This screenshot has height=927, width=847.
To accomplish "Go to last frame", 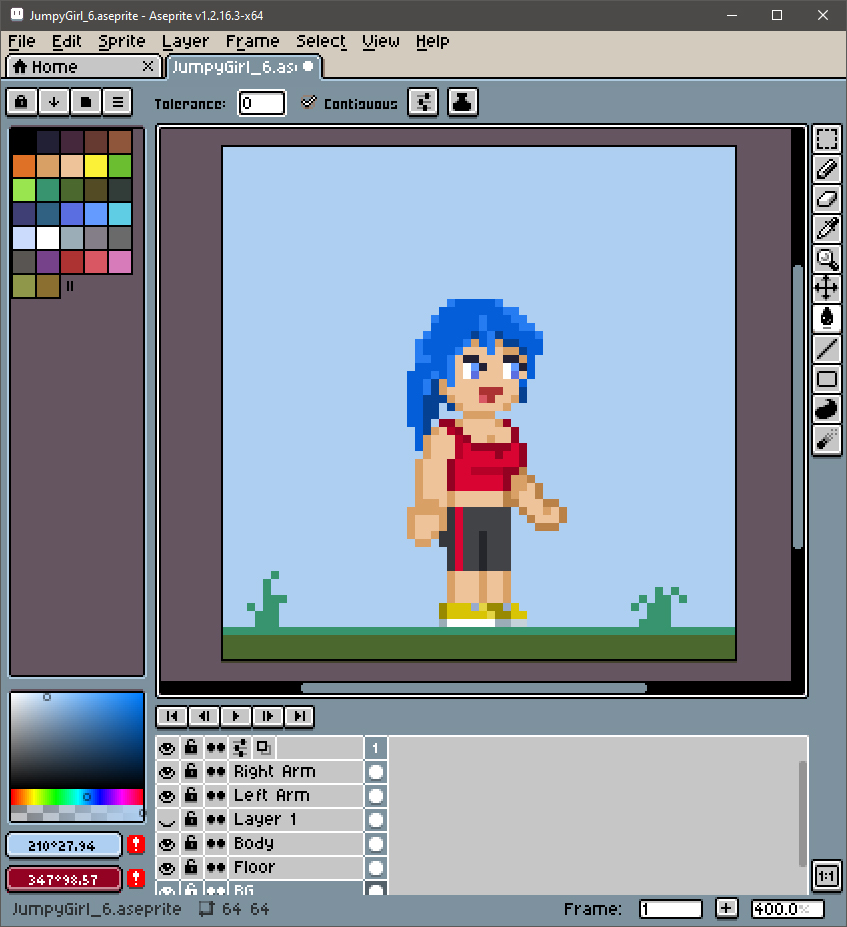I will point(300,716).
